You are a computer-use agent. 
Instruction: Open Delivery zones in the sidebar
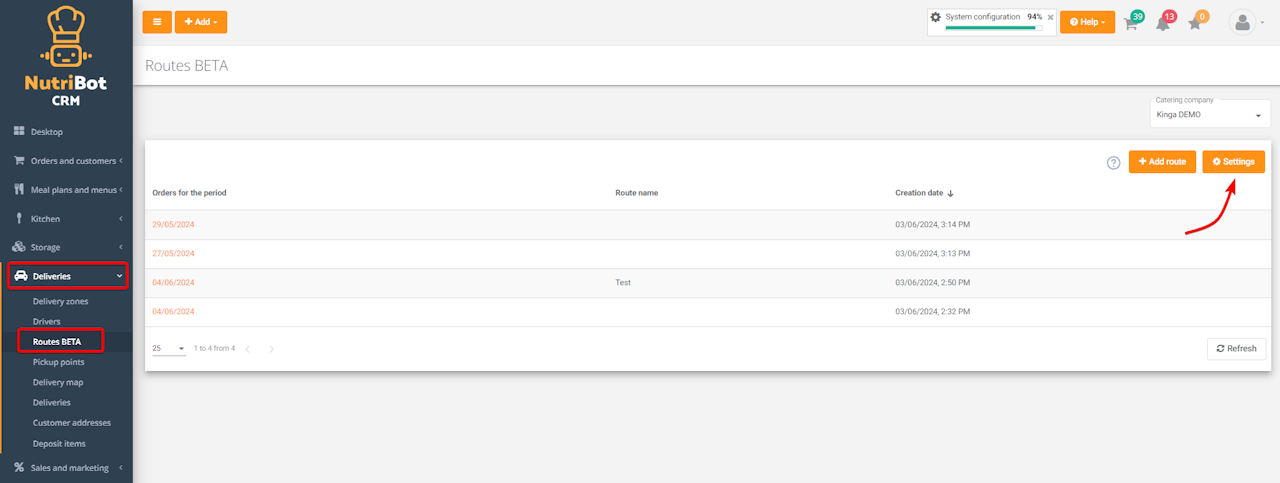(60, 301)
